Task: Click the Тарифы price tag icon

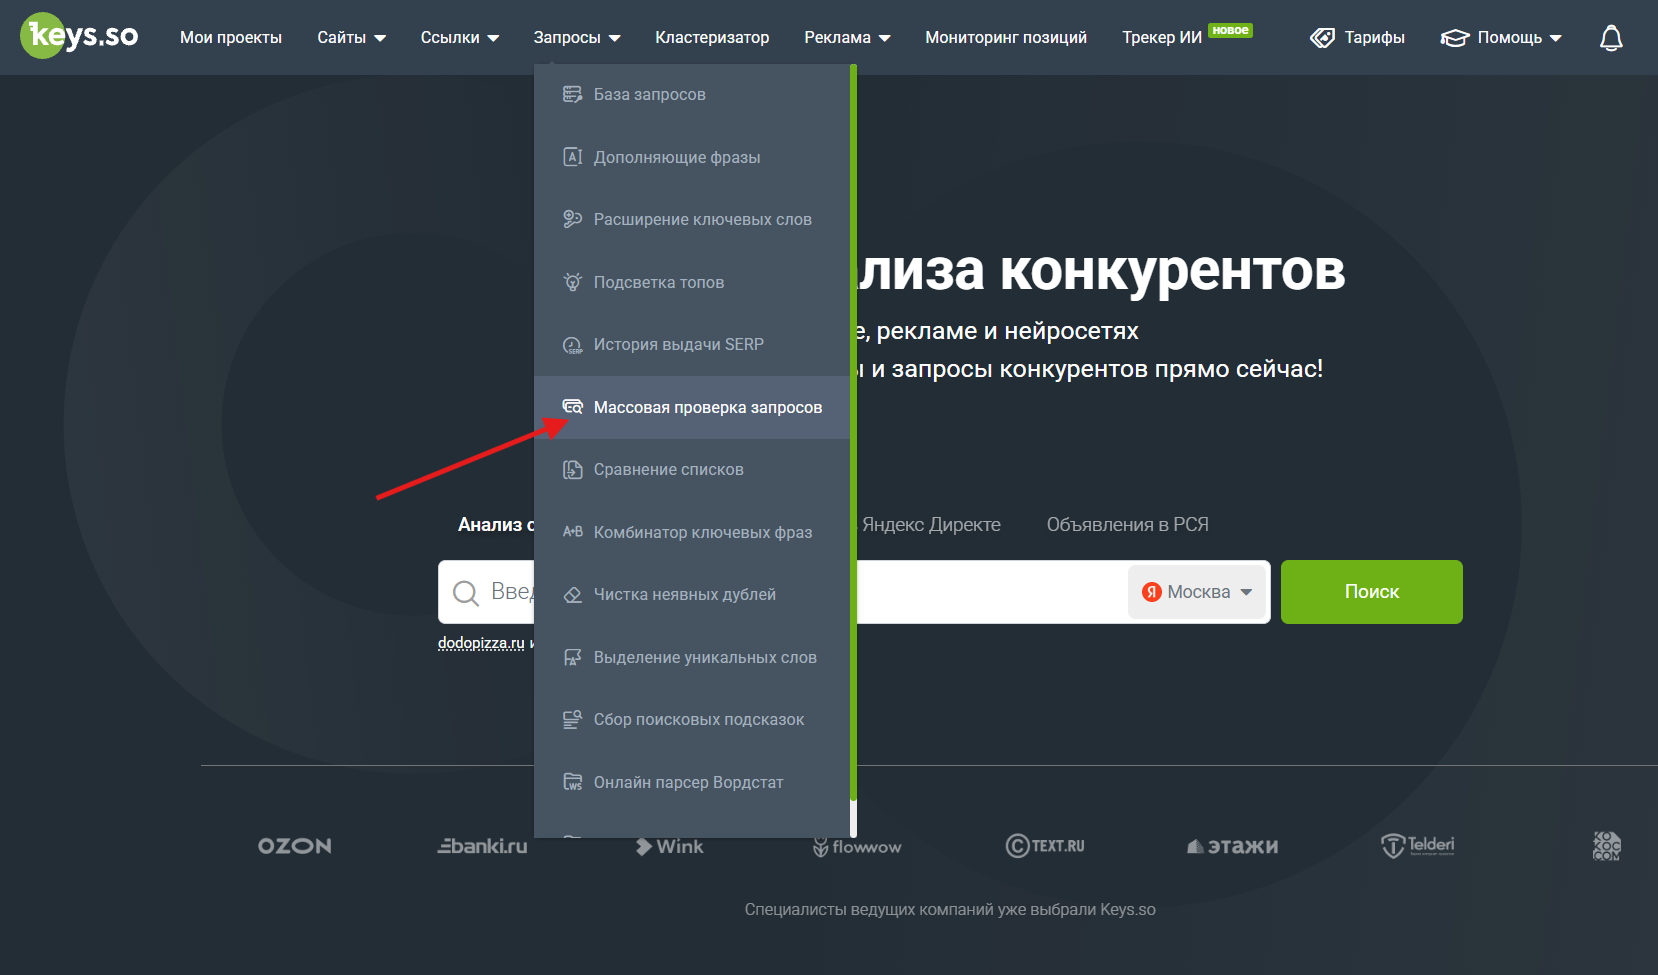Action: (1323, 38)
